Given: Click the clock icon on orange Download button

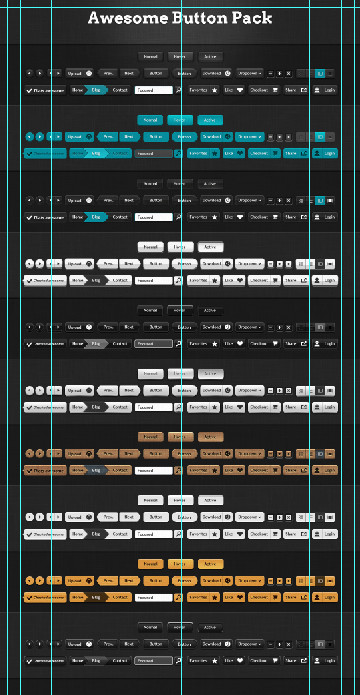Looking at the screenshot, I should click(228, 581).
